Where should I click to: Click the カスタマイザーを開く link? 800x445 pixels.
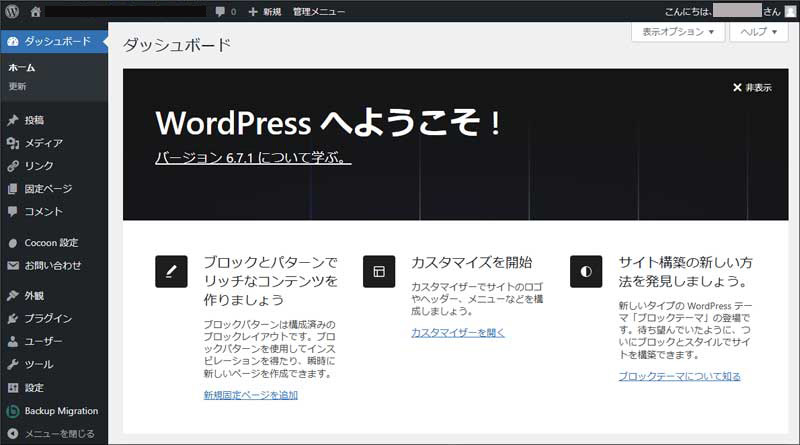458,332
